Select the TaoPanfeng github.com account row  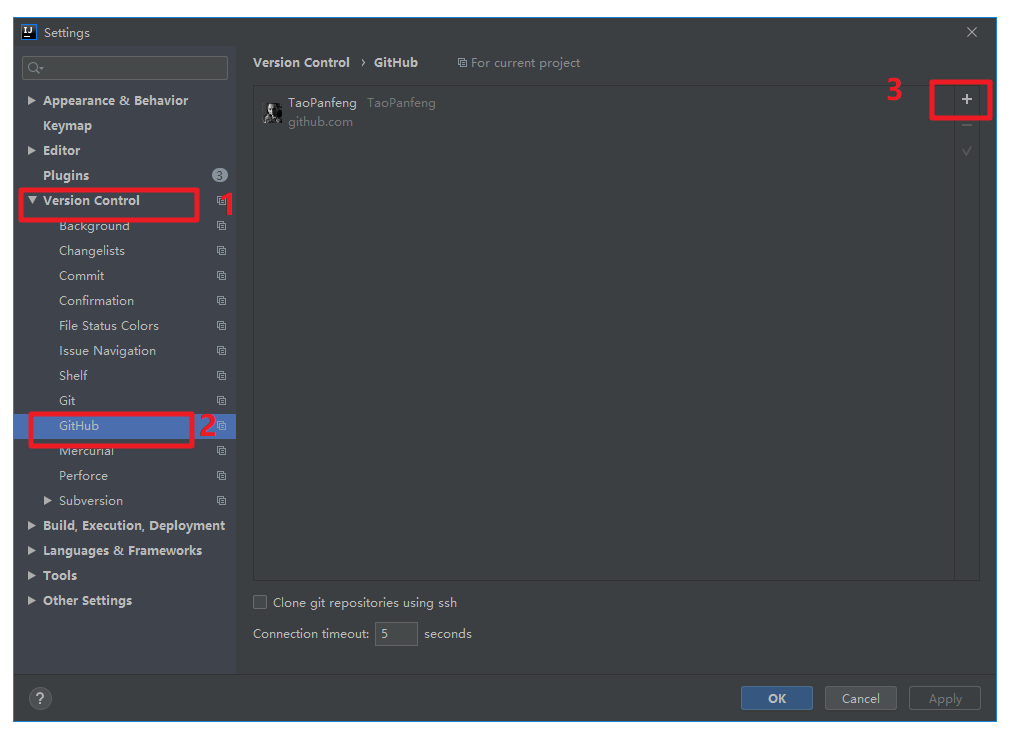pos(604,112)
